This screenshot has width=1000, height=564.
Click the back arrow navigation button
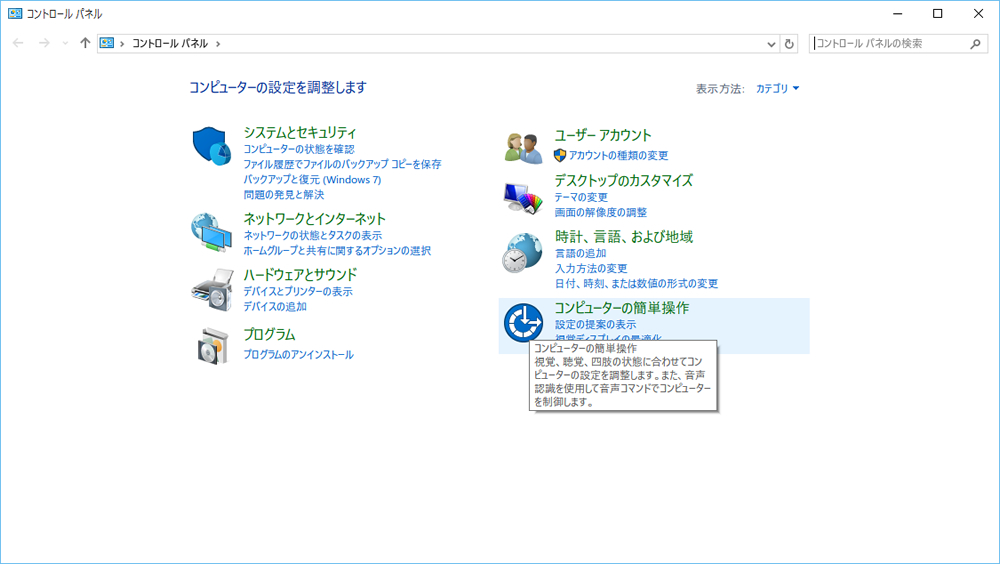pos(18,43)
